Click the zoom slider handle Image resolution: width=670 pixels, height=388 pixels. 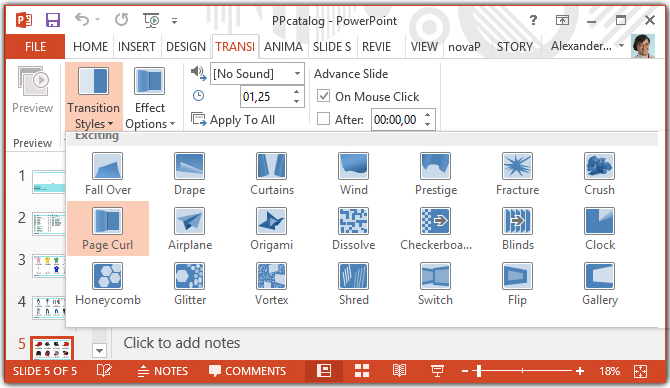pyautogui.click(x=479, y=371)
